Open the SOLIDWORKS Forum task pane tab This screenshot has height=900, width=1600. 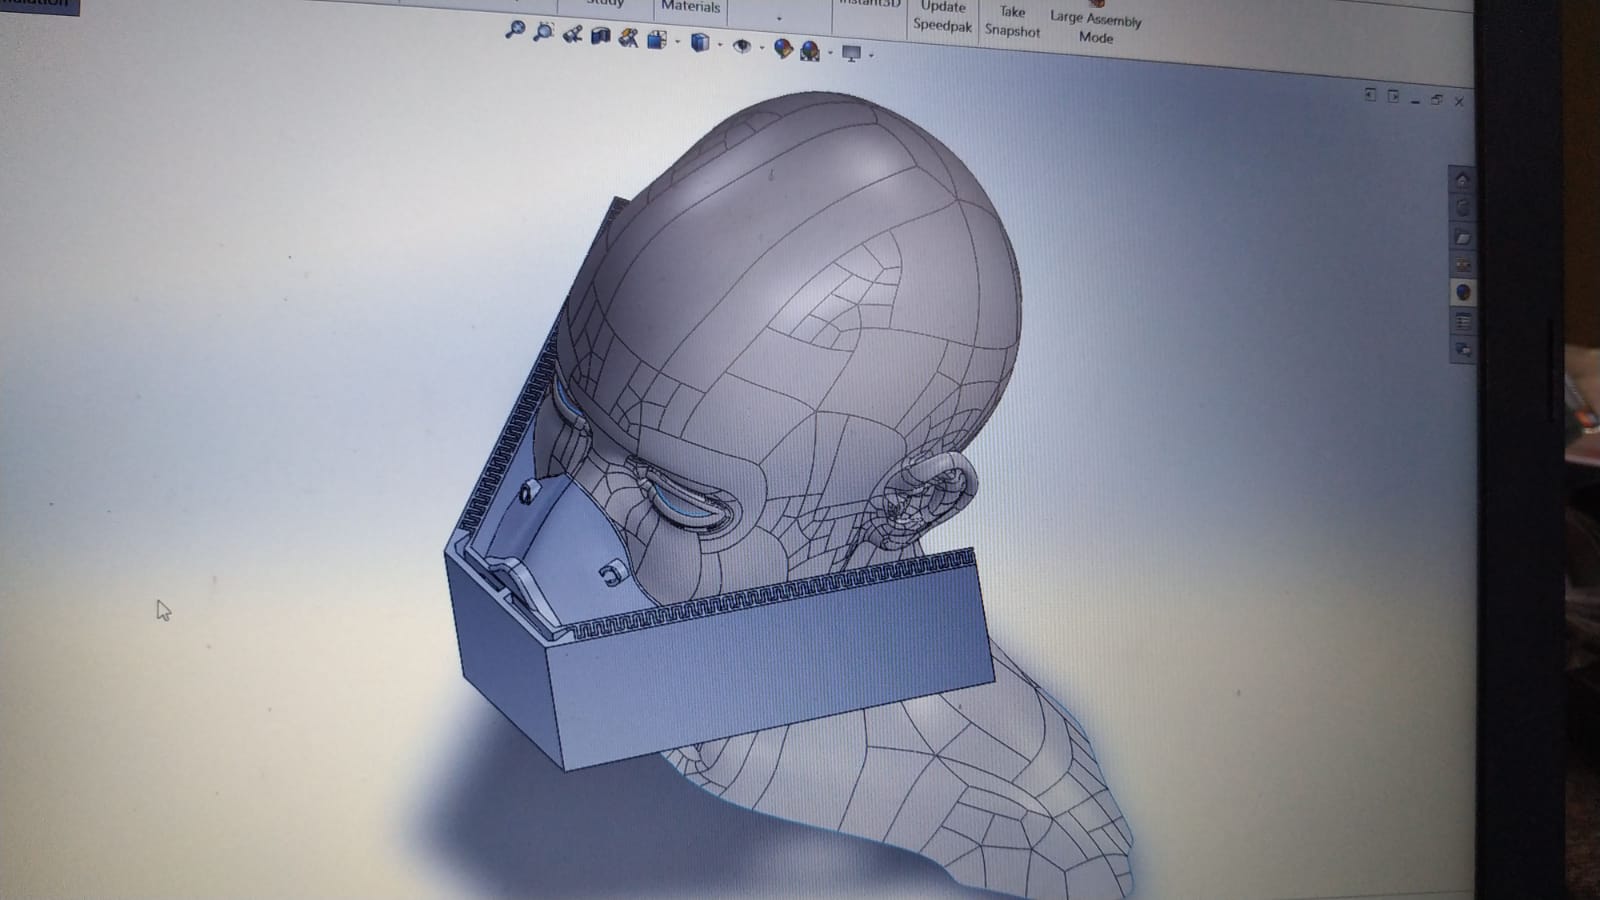(1463, 349)
